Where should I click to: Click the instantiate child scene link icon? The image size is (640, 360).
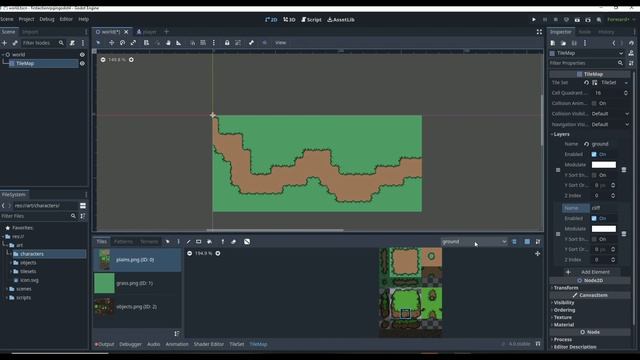pyautogui.click(x=15, y=43)
